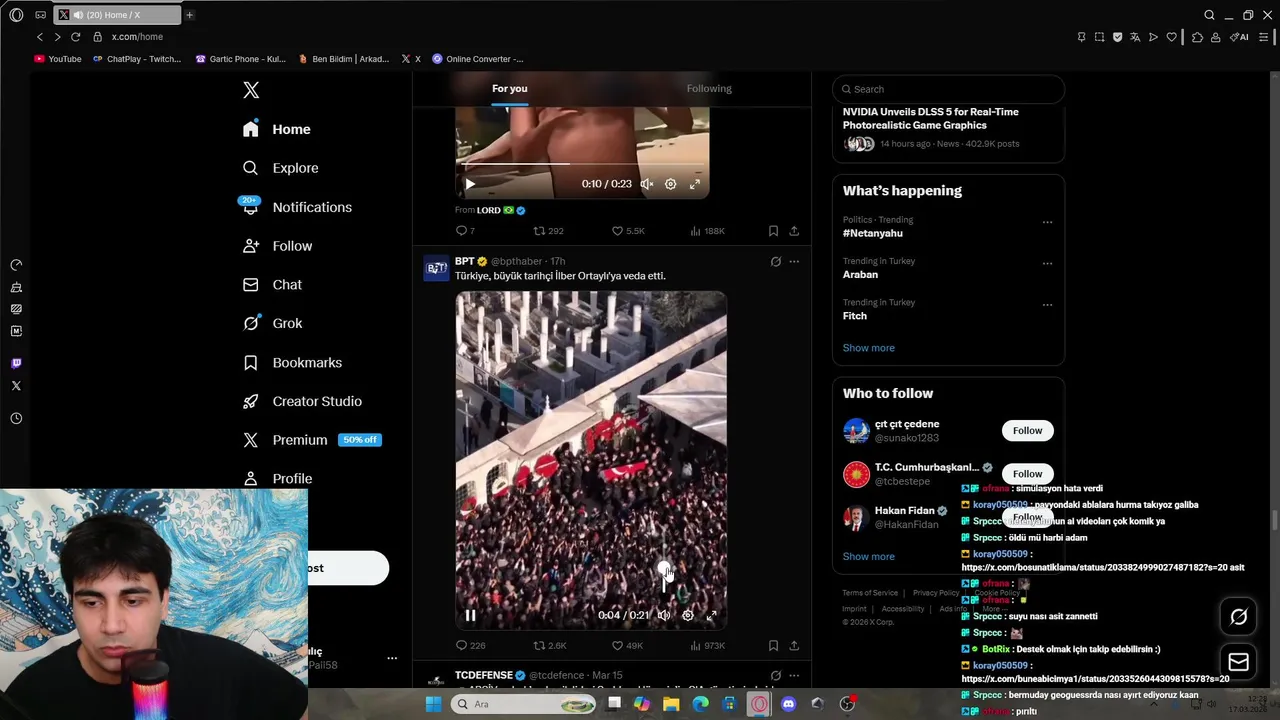This screenshot has width=1280, height=720.
Task: Open Profile in the sidebar
Action: tap(278, 478)
